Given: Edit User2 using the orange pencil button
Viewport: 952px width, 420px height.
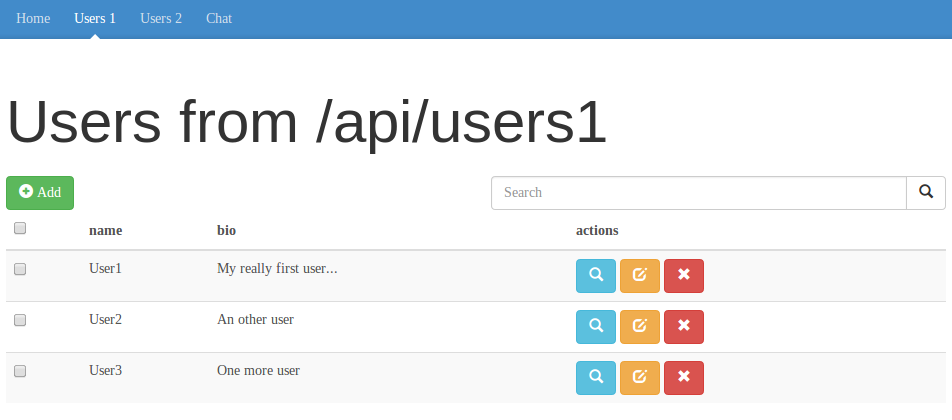Looking at the screenshot, I should [x=639, y=327].
